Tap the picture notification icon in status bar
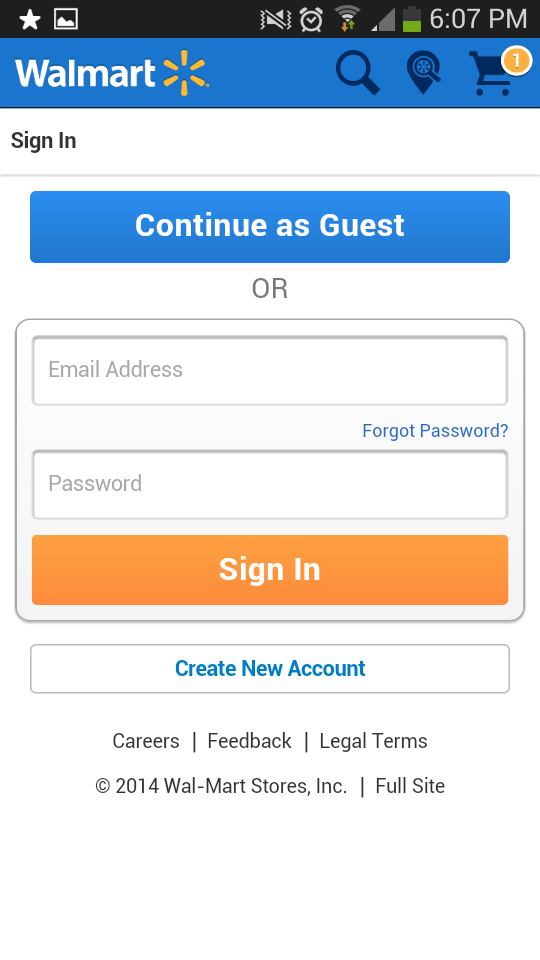The width and height of the screenshot is (540, 960). point(66,20)
